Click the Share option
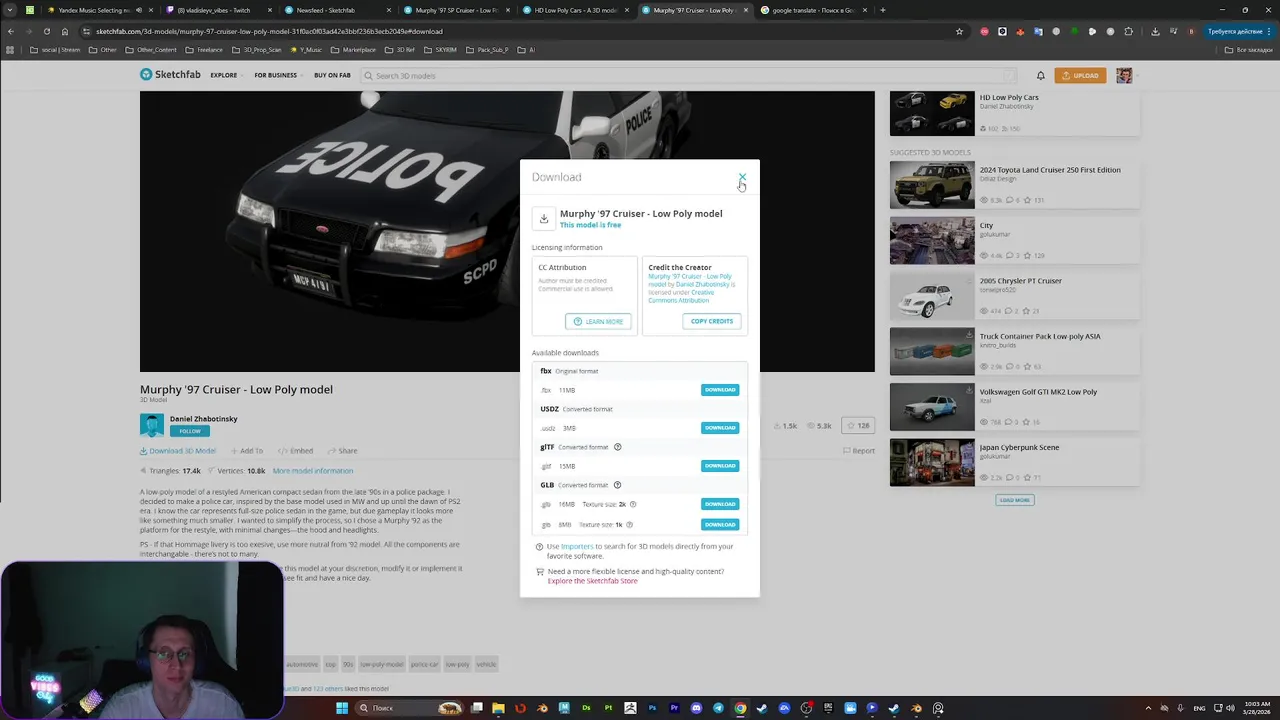The height and width of the screenshot is (720, 1280). tap(342, 451)
